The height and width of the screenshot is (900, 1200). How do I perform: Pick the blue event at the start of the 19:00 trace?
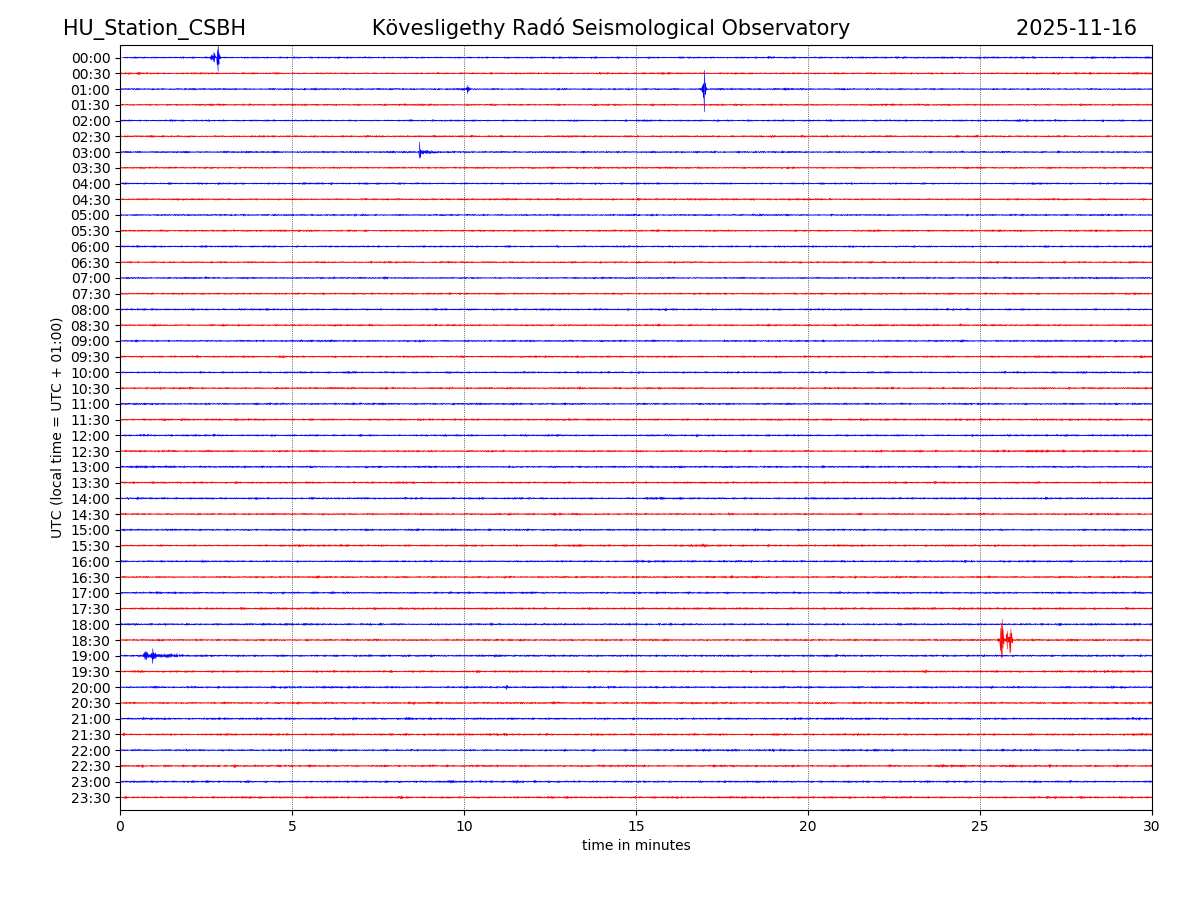click(150, 655)
